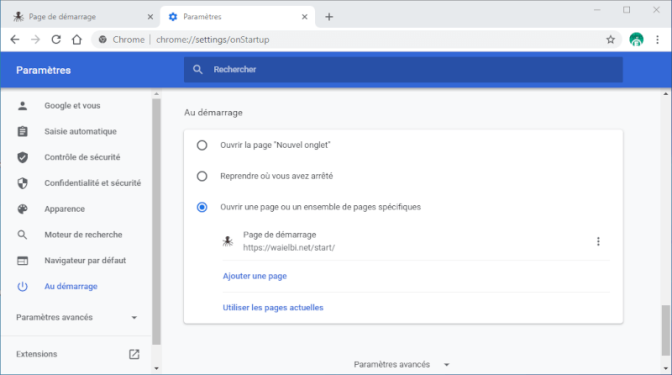Open Navigateur par défaut section

coord(85,261)
